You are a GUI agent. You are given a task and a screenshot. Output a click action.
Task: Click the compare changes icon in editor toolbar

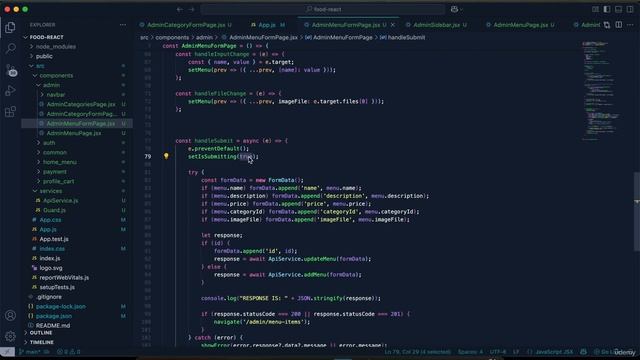click(607, 25)
